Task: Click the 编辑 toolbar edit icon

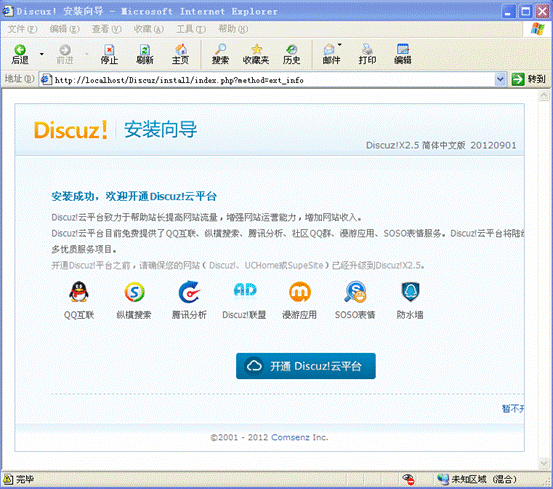Action: 403,55
